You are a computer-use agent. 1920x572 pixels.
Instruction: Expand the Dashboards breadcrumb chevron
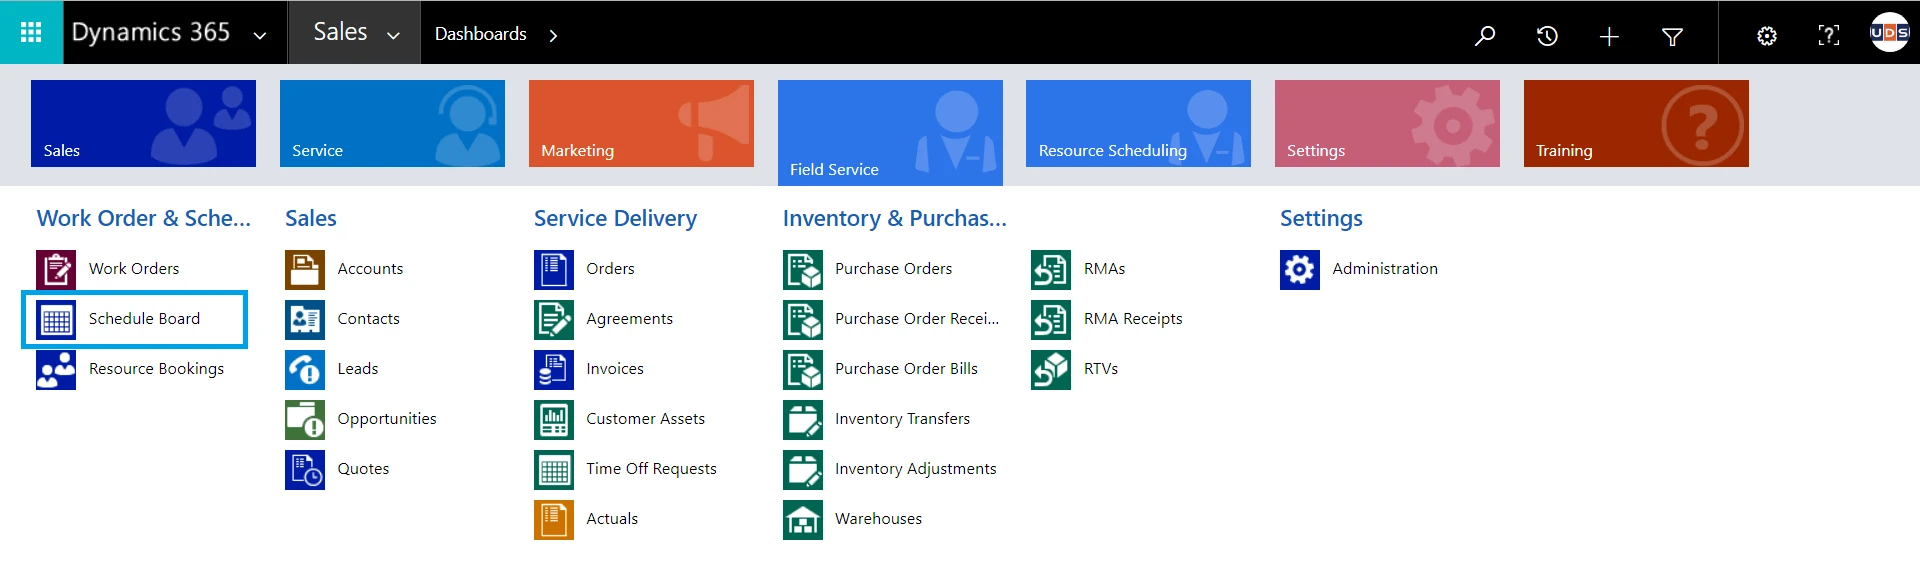(553, 36)
